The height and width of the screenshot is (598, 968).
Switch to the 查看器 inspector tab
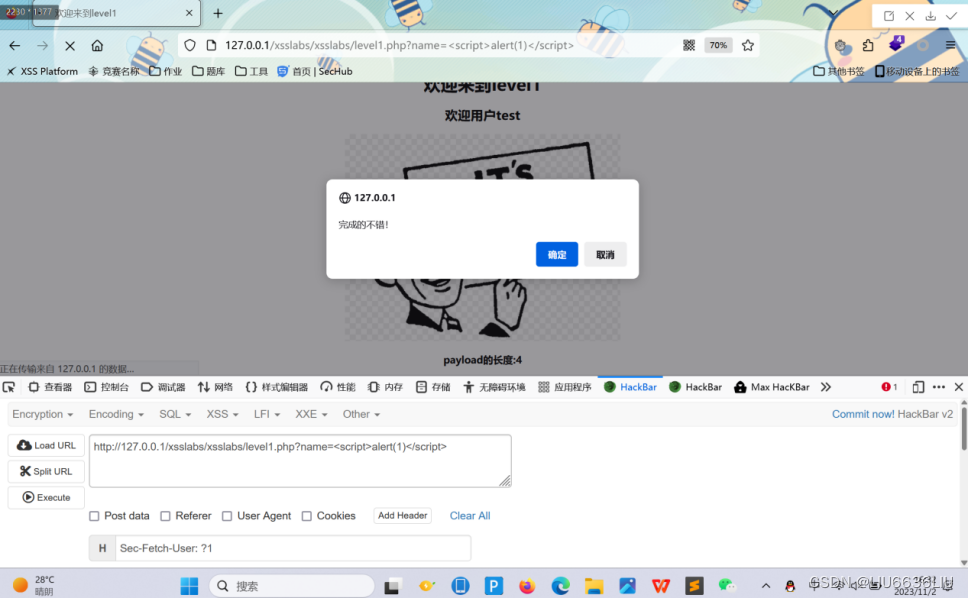(x=51, y=387)
